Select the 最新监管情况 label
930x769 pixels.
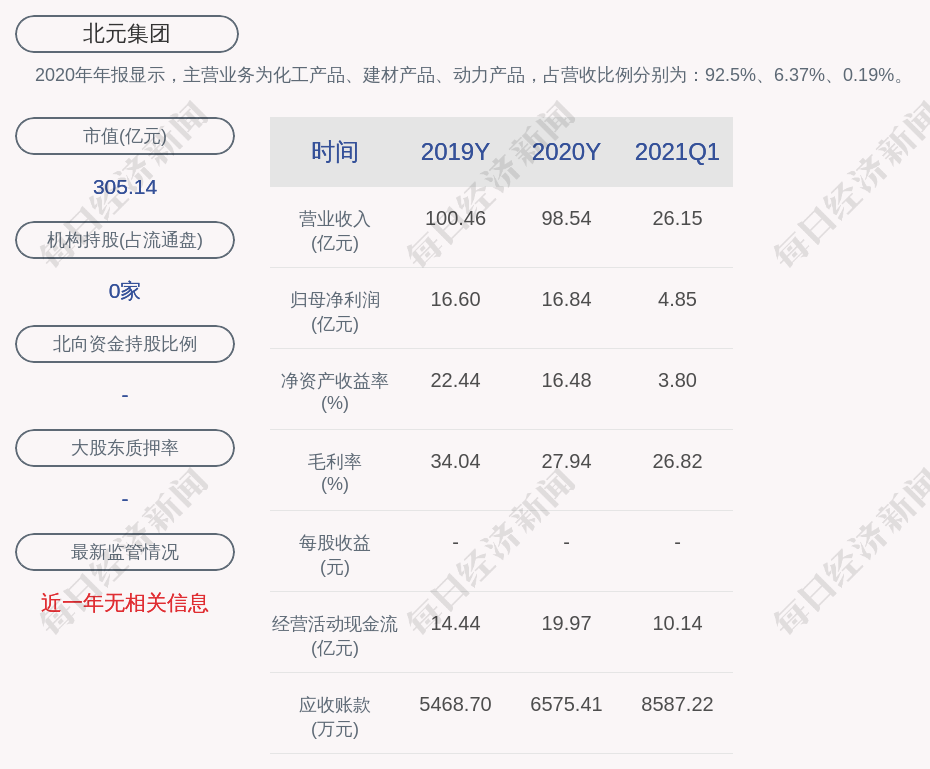pos(125,552)
